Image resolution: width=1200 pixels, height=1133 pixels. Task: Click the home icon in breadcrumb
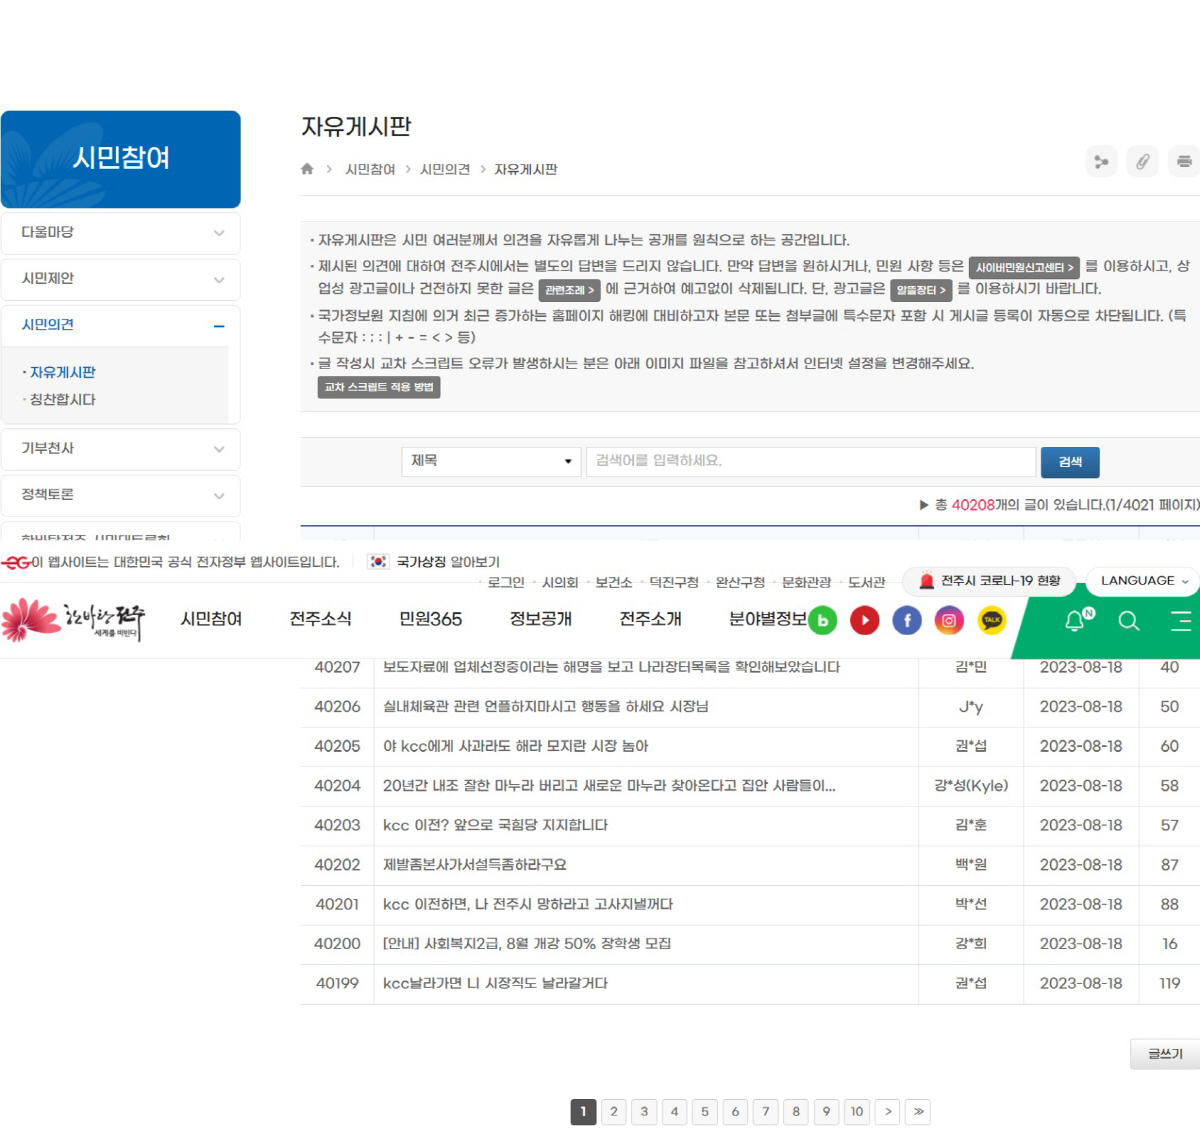[307, 169]
